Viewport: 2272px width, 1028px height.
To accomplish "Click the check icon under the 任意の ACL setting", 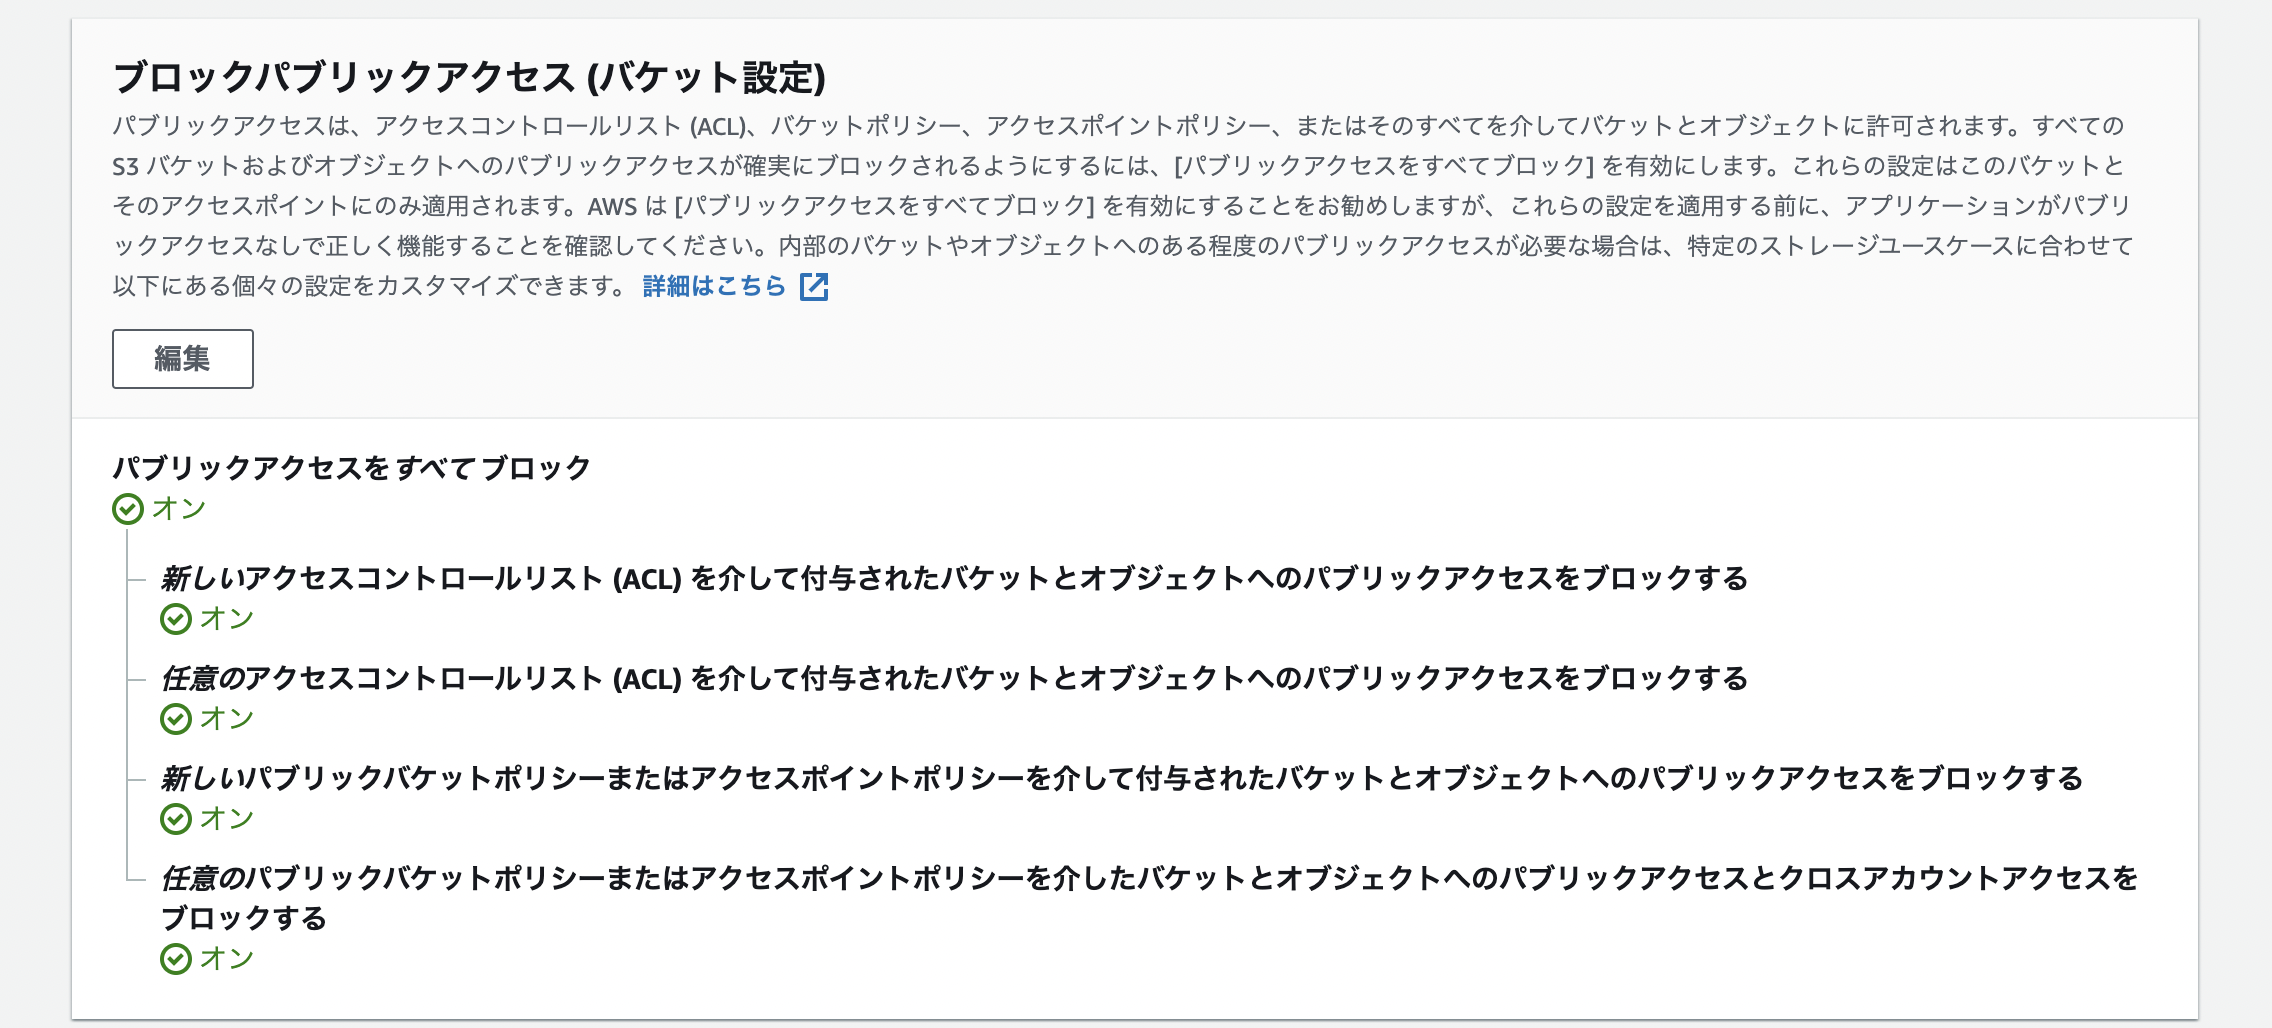I will tap(178, 718).
